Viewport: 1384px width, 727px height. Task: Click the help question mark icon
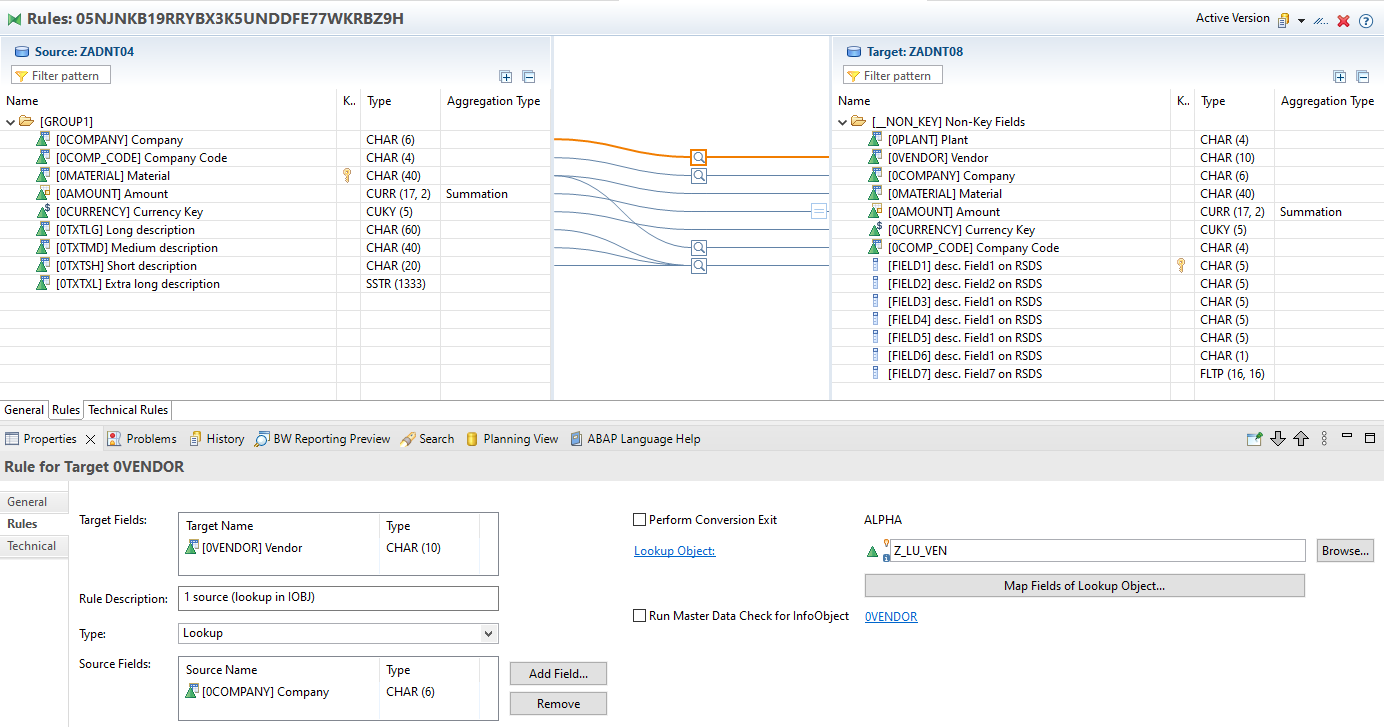pos(1366,20)
